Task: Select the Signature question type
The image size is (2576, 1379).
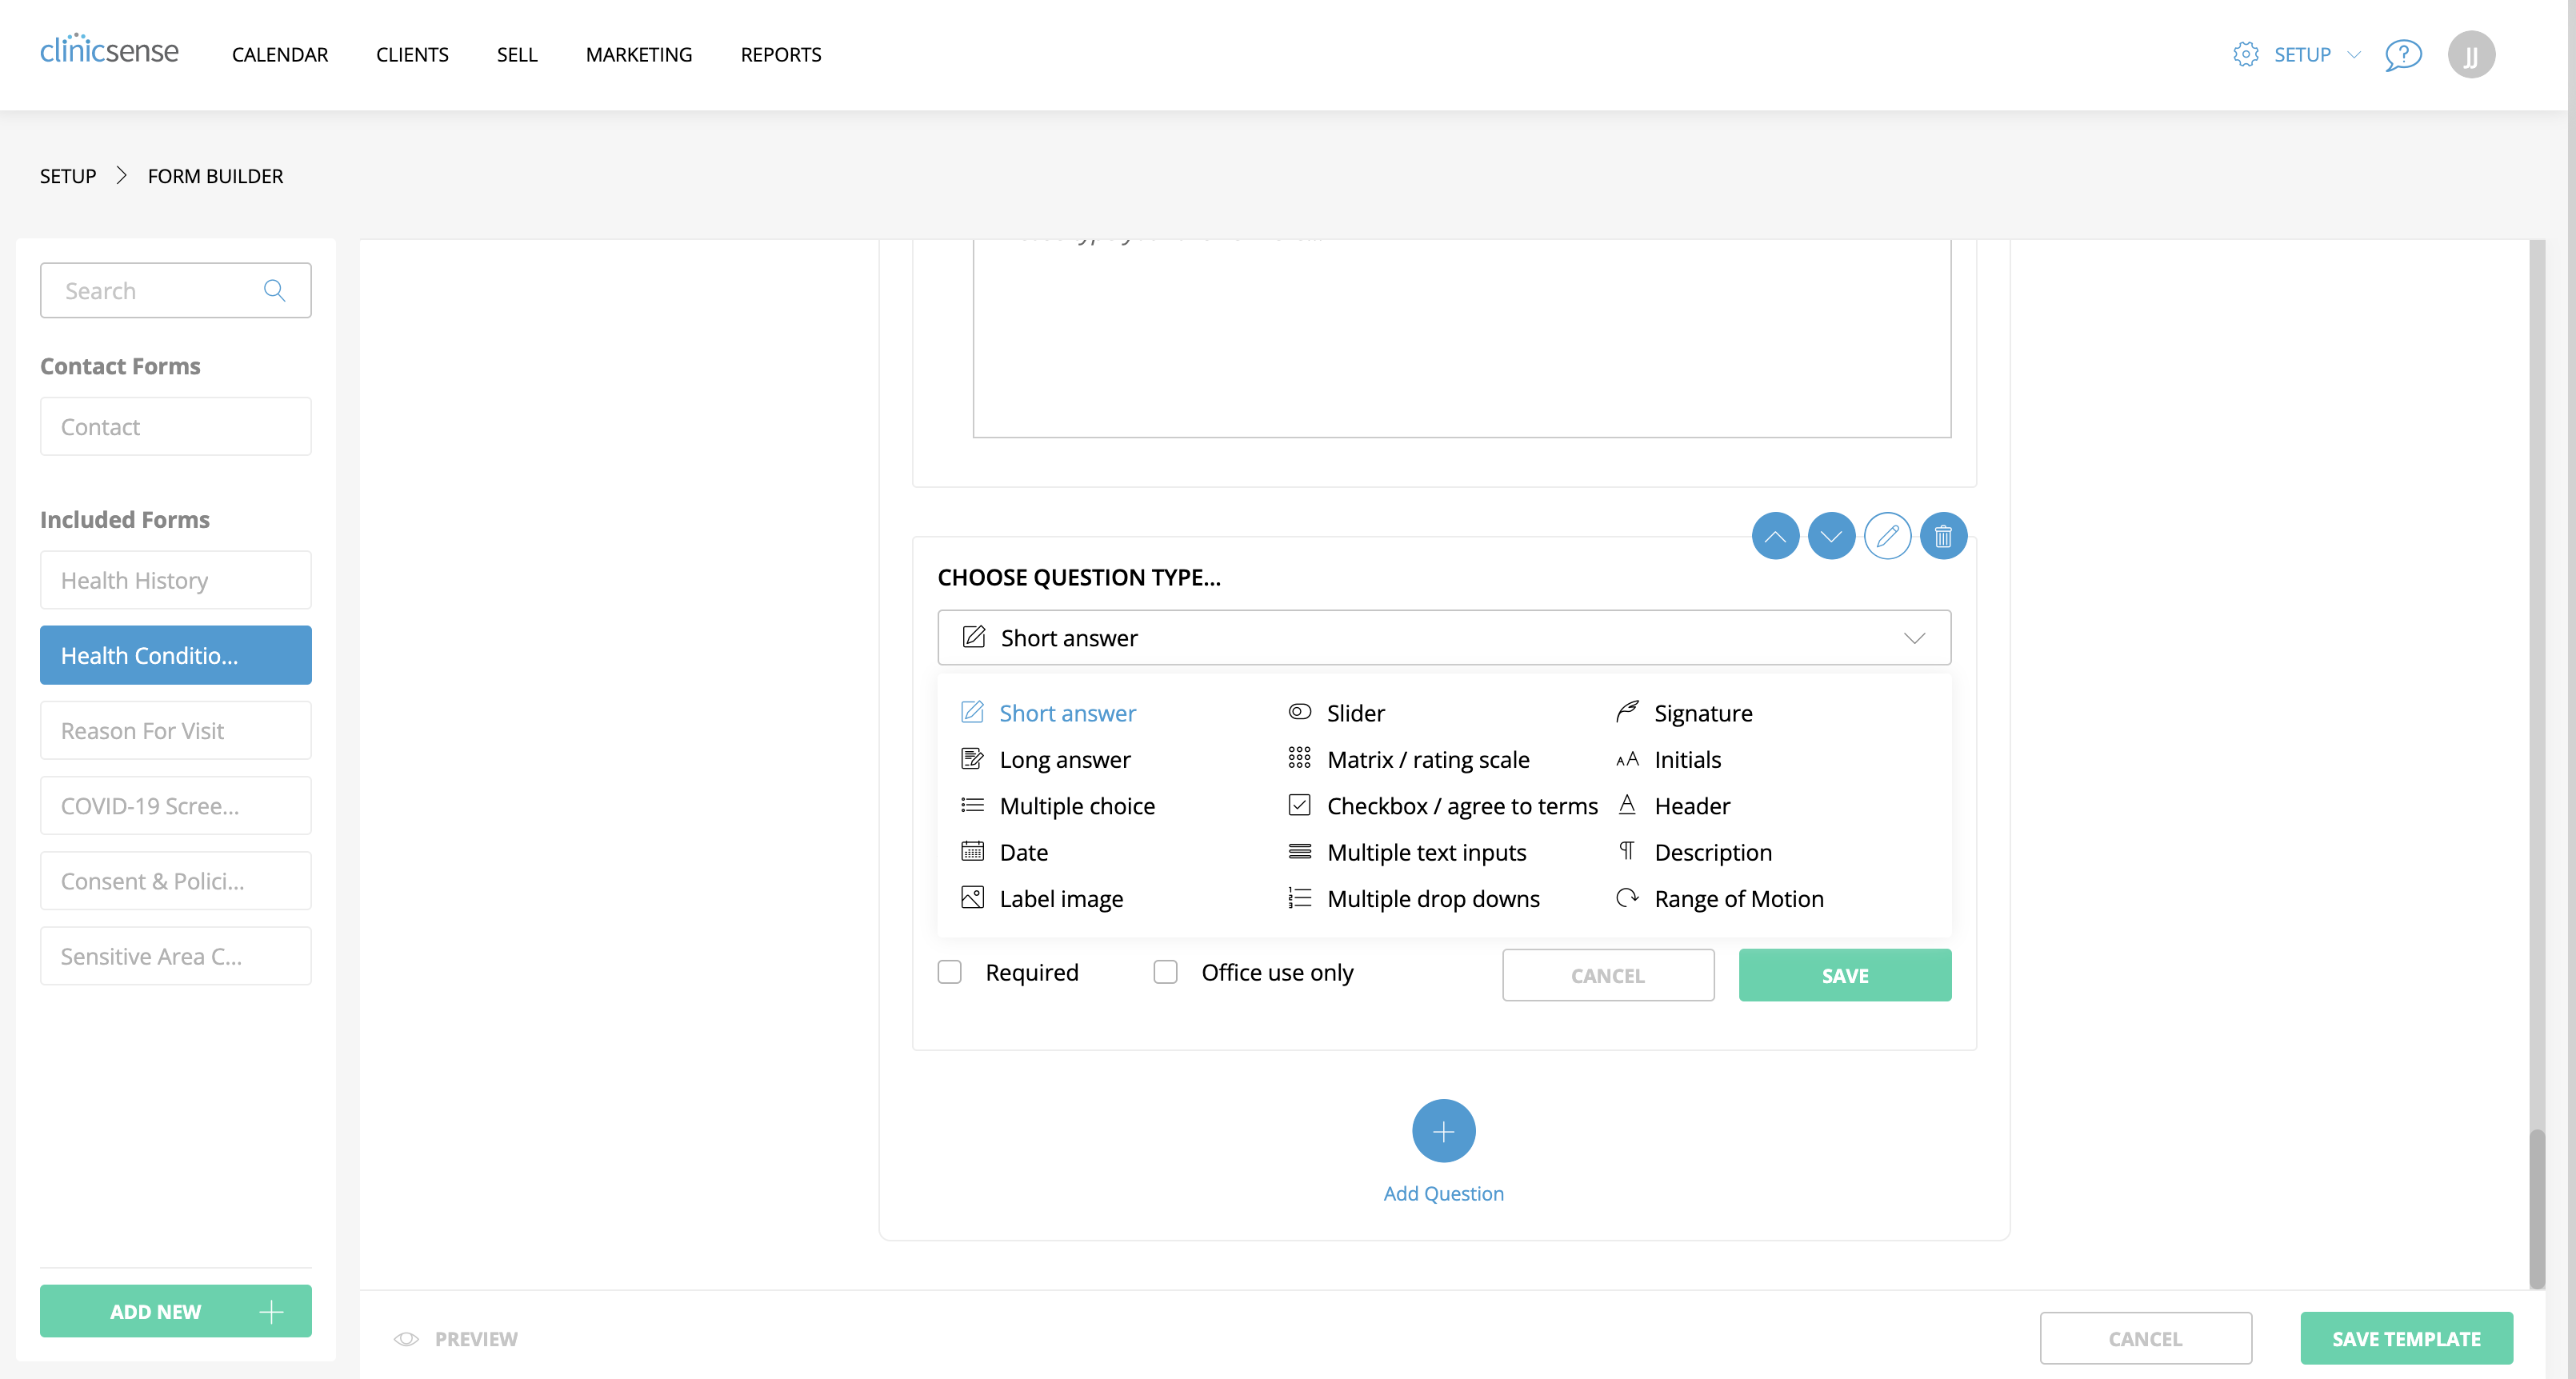Action: (1702, 712)
